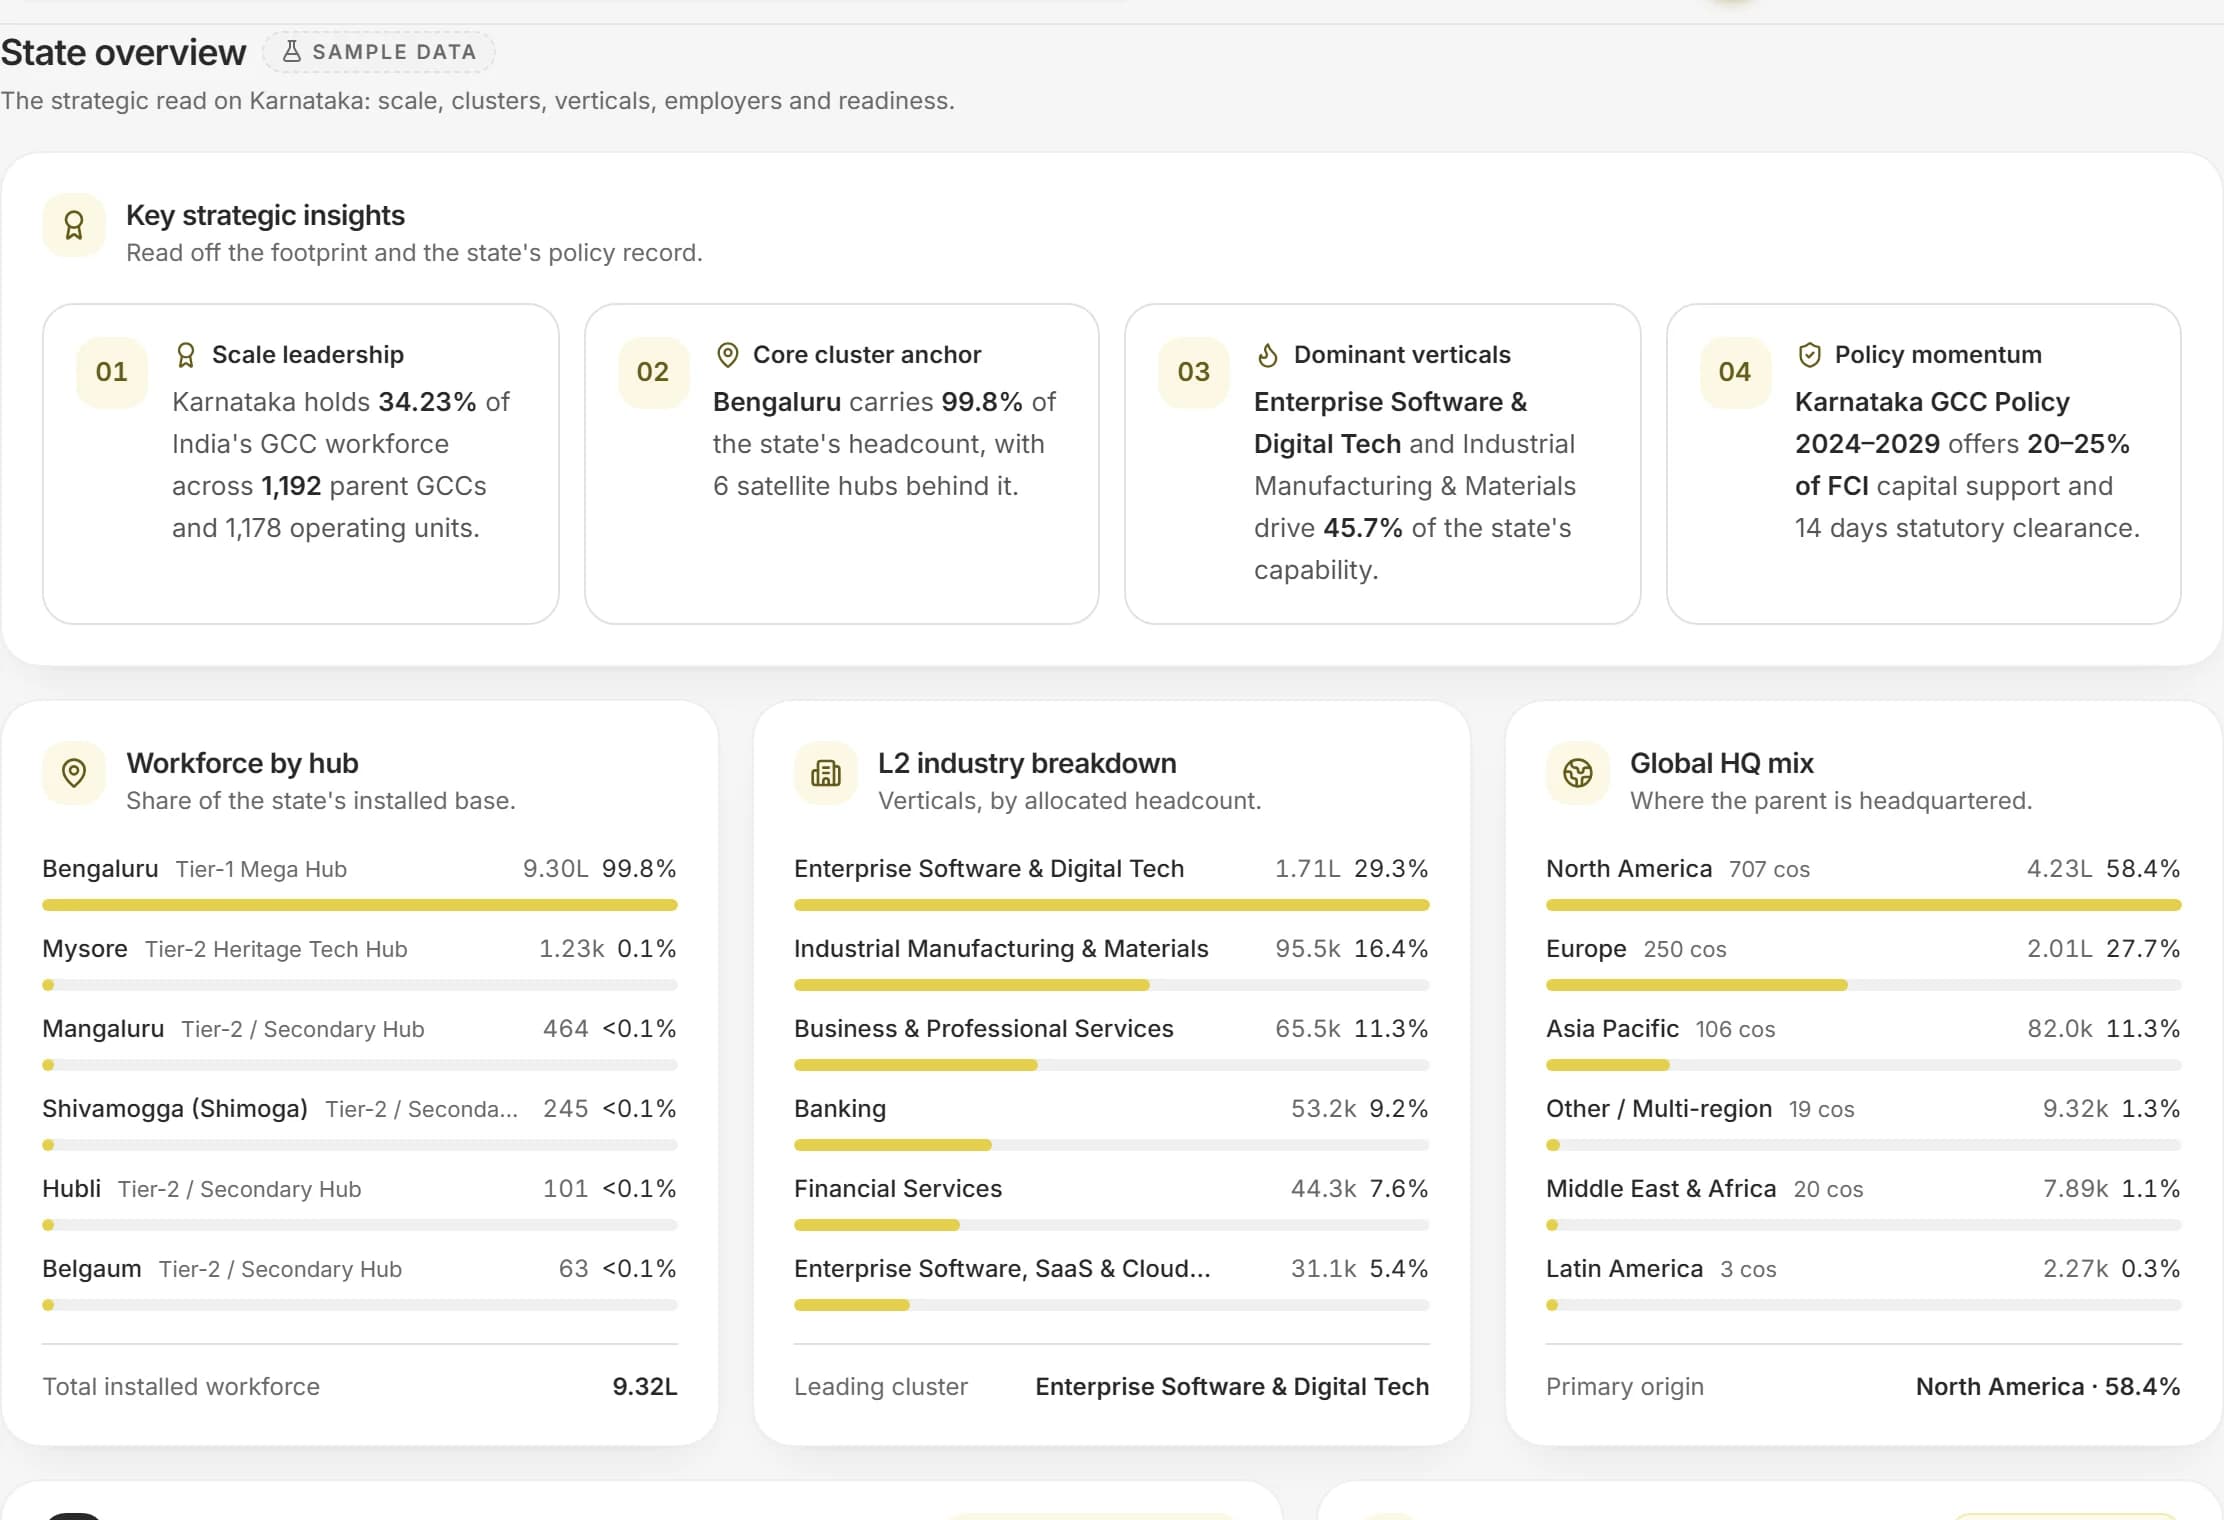Viewport: 2224px width, 1520px height.
Task: Click the Latin America region label
Action: coord(1624,1269)
